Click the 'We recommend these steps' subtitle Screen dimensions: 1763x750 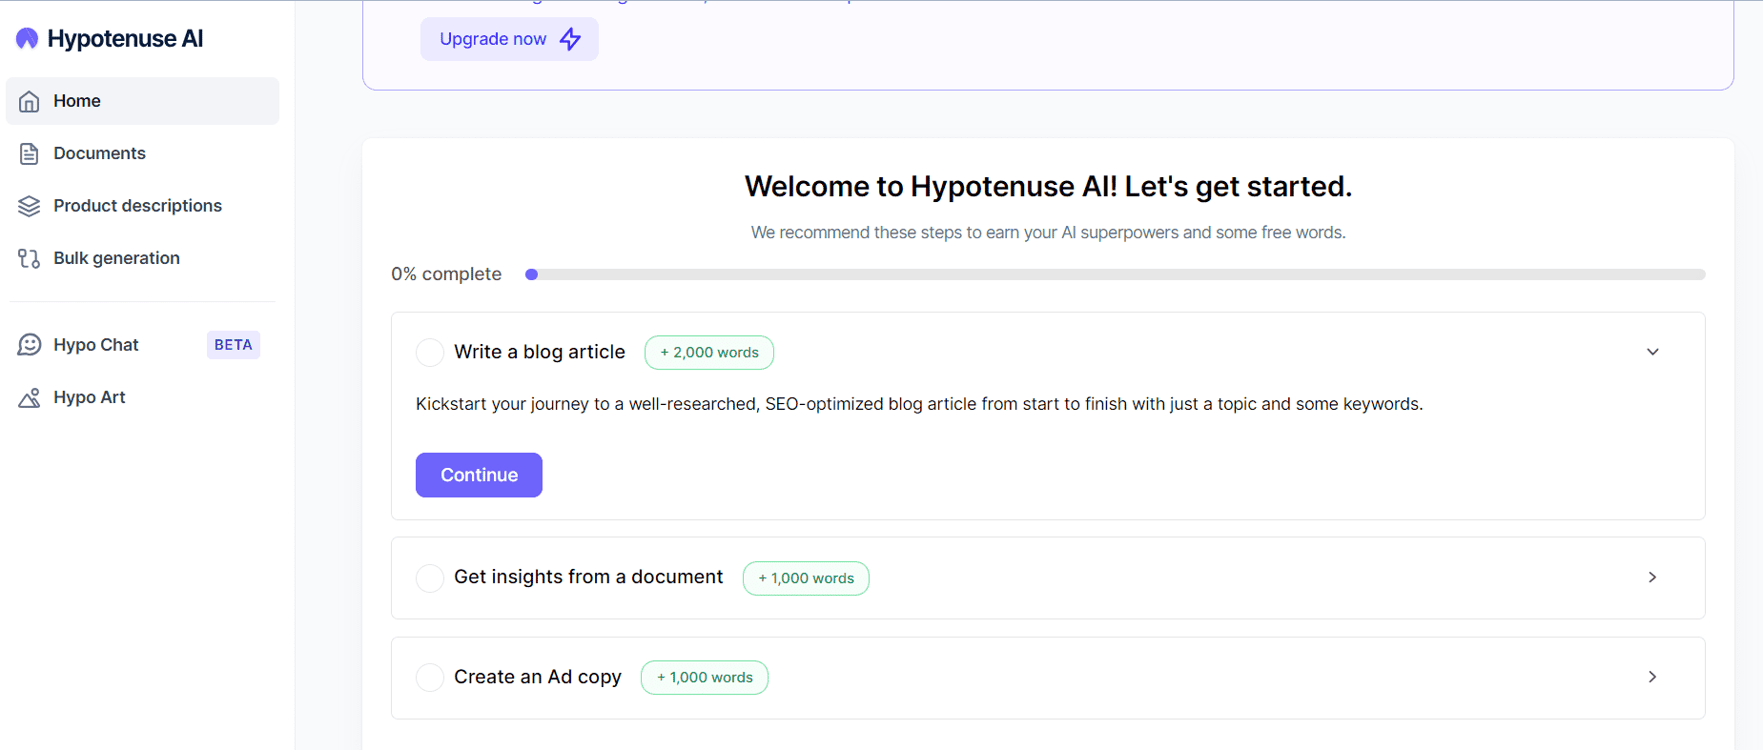[1048, 232]
